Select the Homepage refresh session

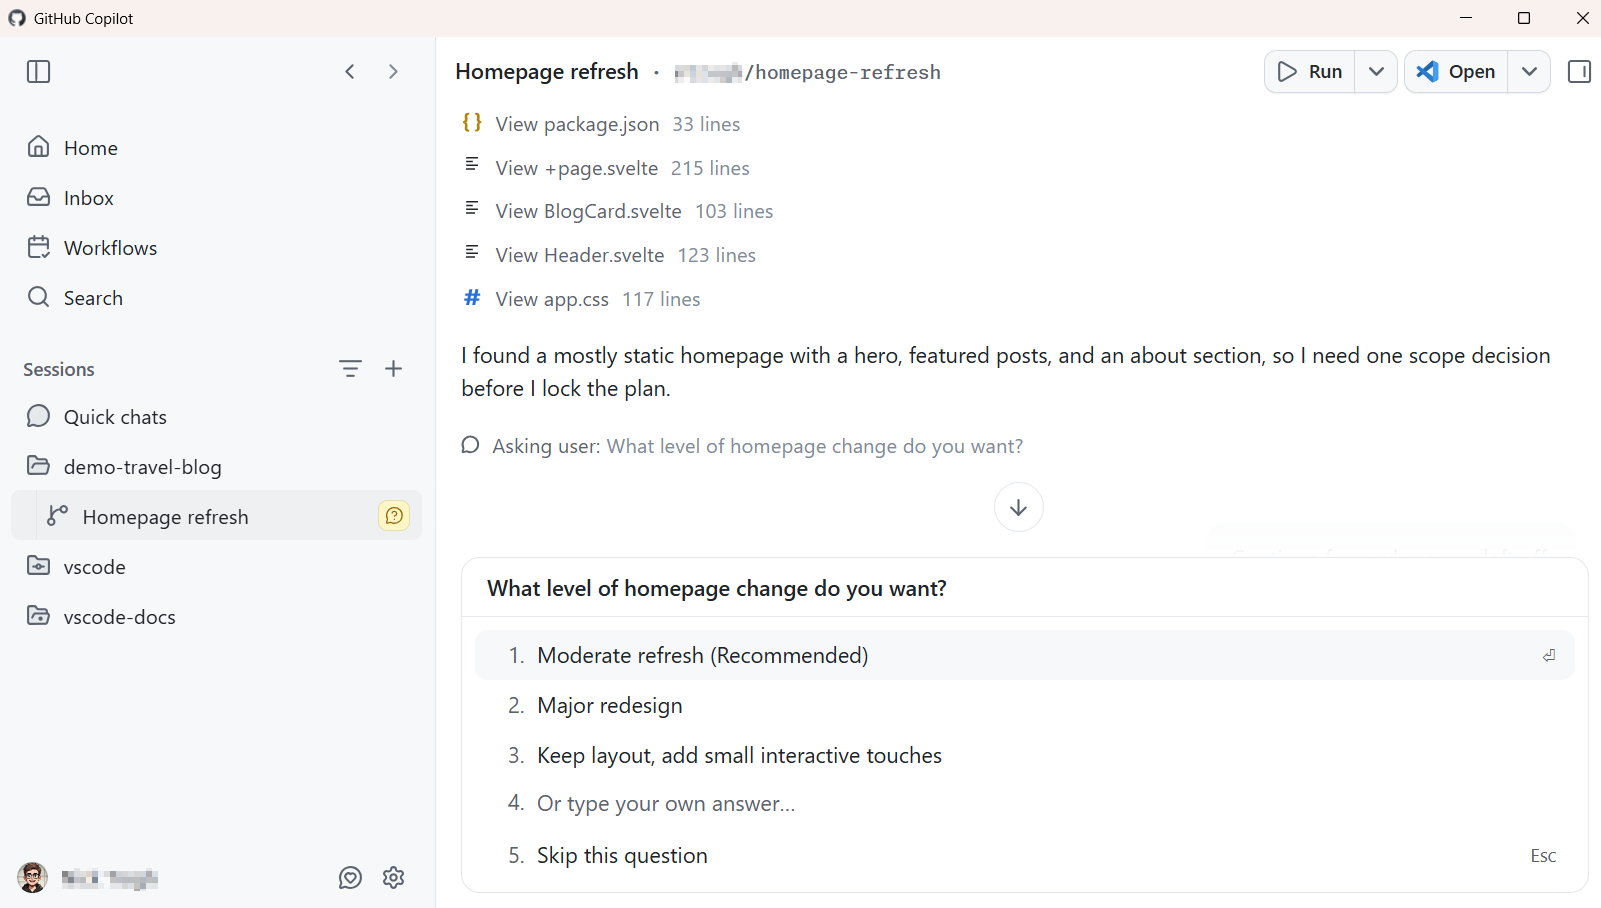pos(217,516)
